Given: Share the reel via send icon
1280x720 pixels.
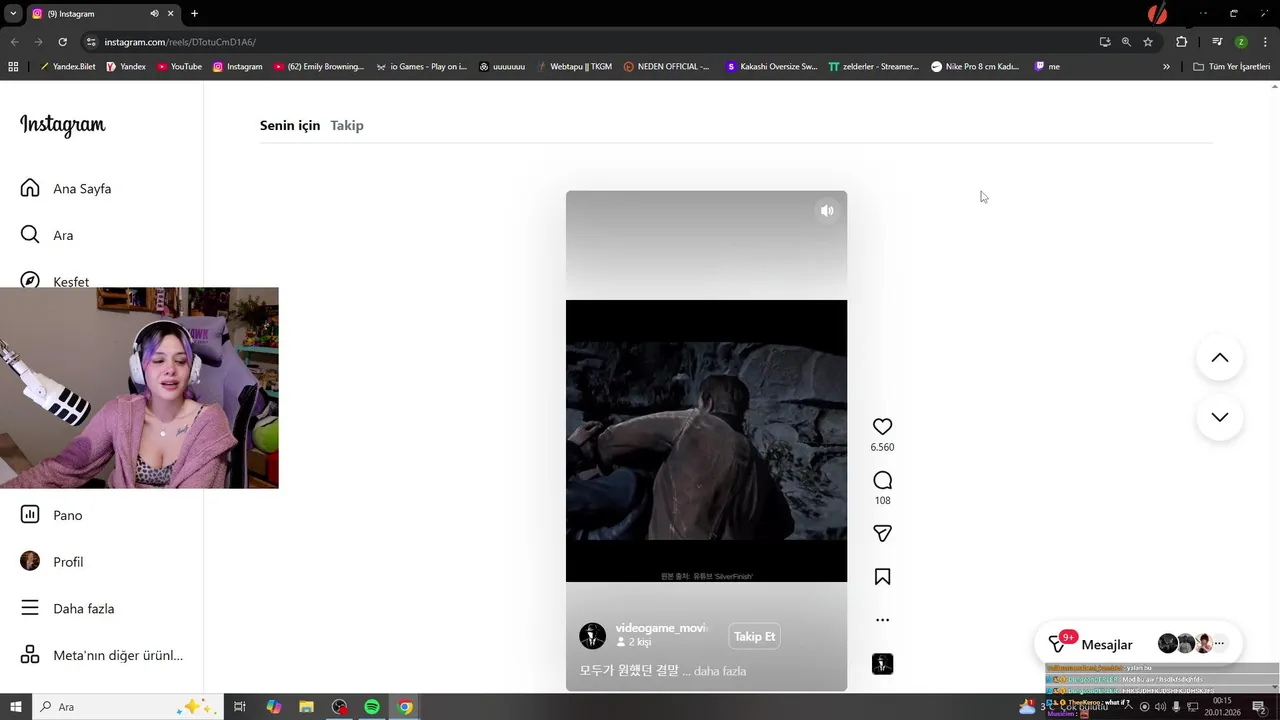Looking at the screenshot, I should tap(882, 533).
